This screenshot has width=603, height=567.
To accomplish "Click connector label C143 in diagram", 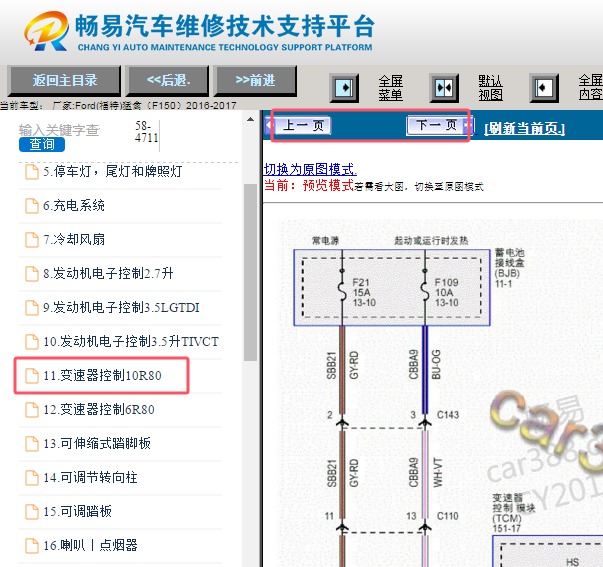I will tap(448, 415).
